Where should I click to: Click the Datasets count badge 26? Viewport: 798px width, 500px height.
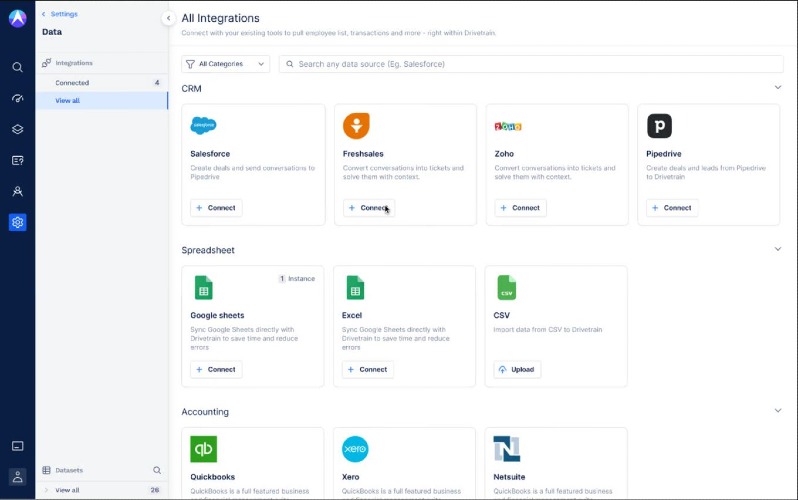[155, 490]
